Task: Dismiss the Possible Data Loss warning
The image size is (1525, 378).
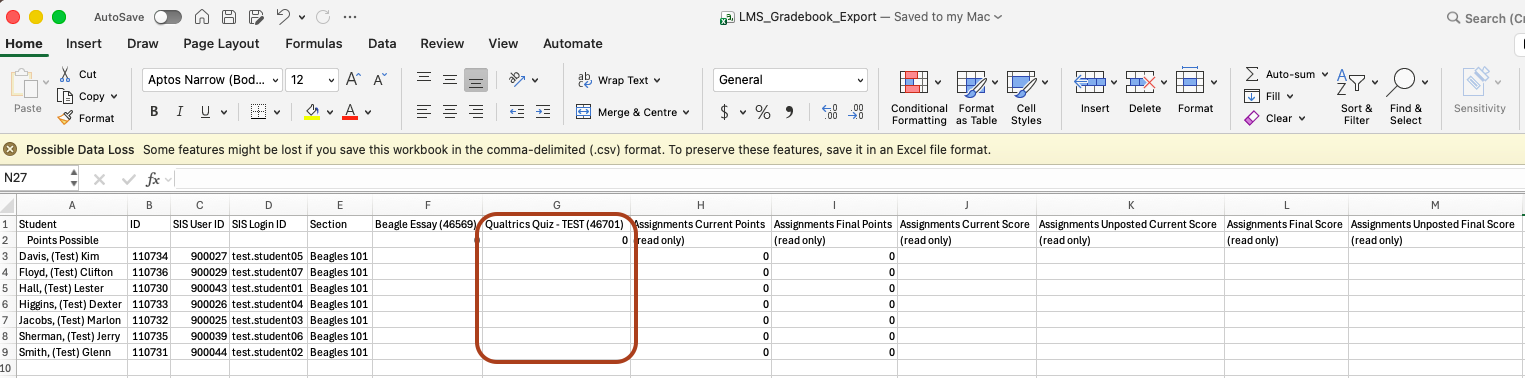Action: 10,149
